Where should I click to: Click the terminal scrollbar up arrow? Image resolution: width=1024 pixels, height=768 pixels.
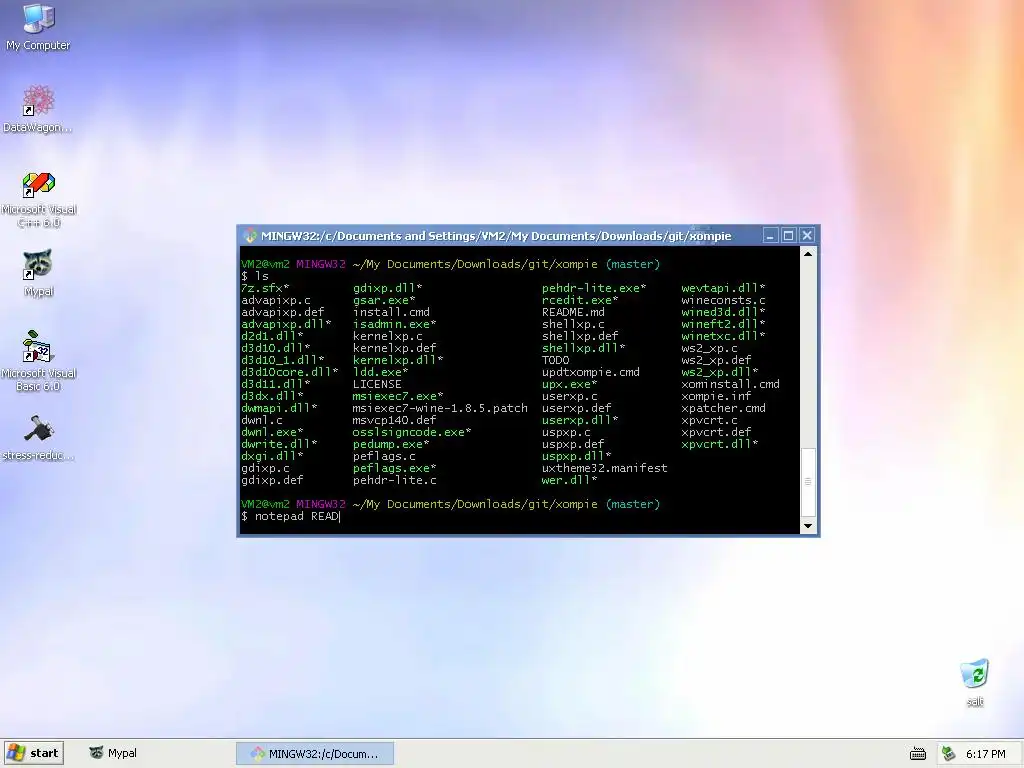click(x=808, y=254)
